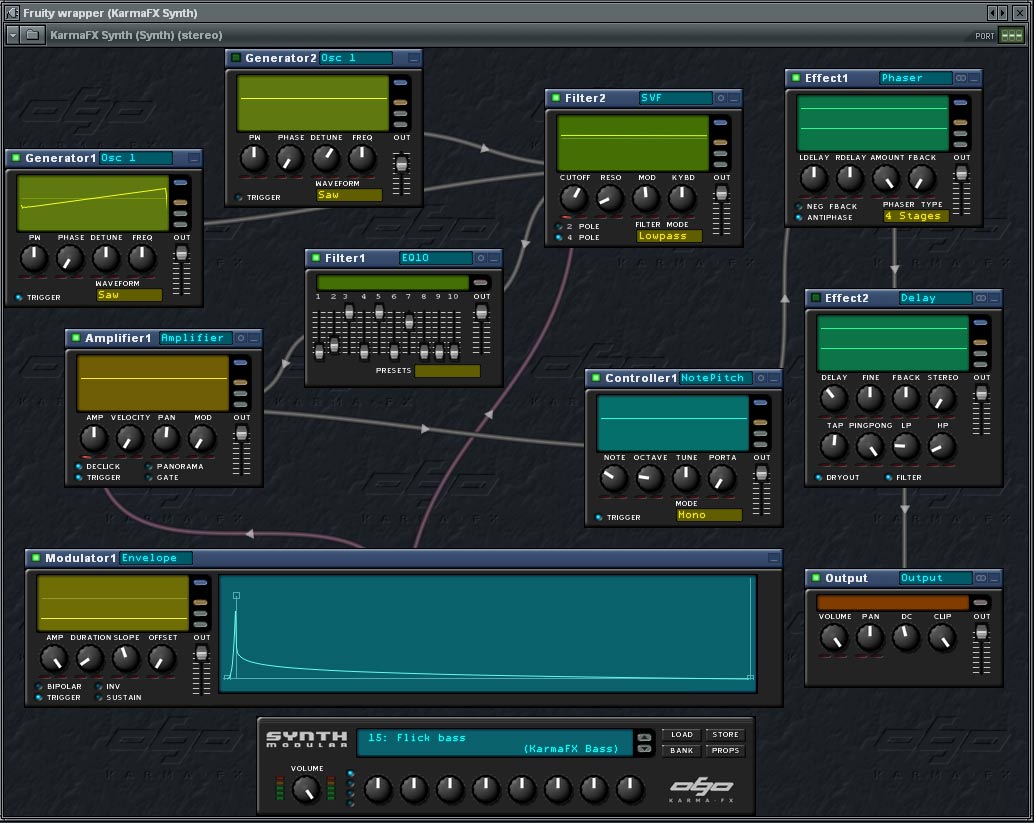
Task: Toggle Effect1 module power LED
Action: (796, 78)
